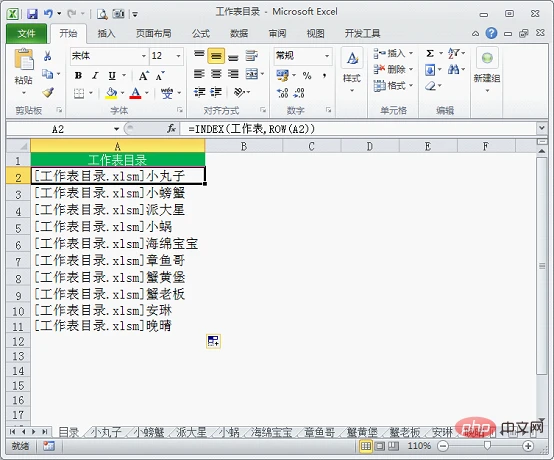554x460 pixels.
Task: Apply the Fill Color paint bucket
Action: [x=111, y=93]
